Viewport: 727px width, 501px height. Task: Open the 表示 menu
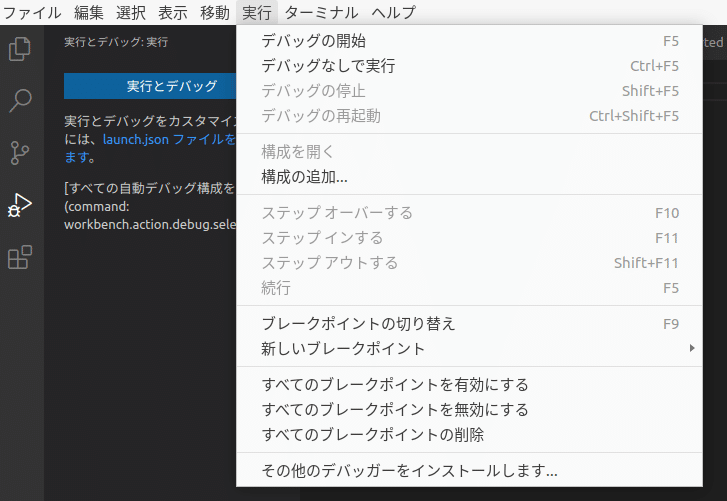click(173, 13)
